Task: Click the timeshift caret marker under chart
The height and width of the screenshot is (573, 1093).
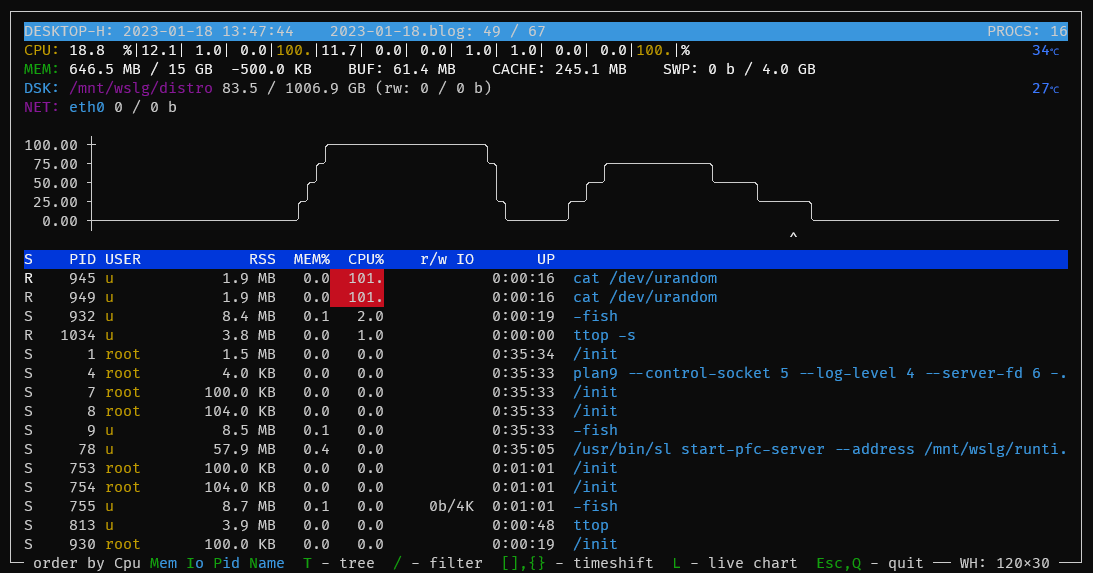Action: 793,236
